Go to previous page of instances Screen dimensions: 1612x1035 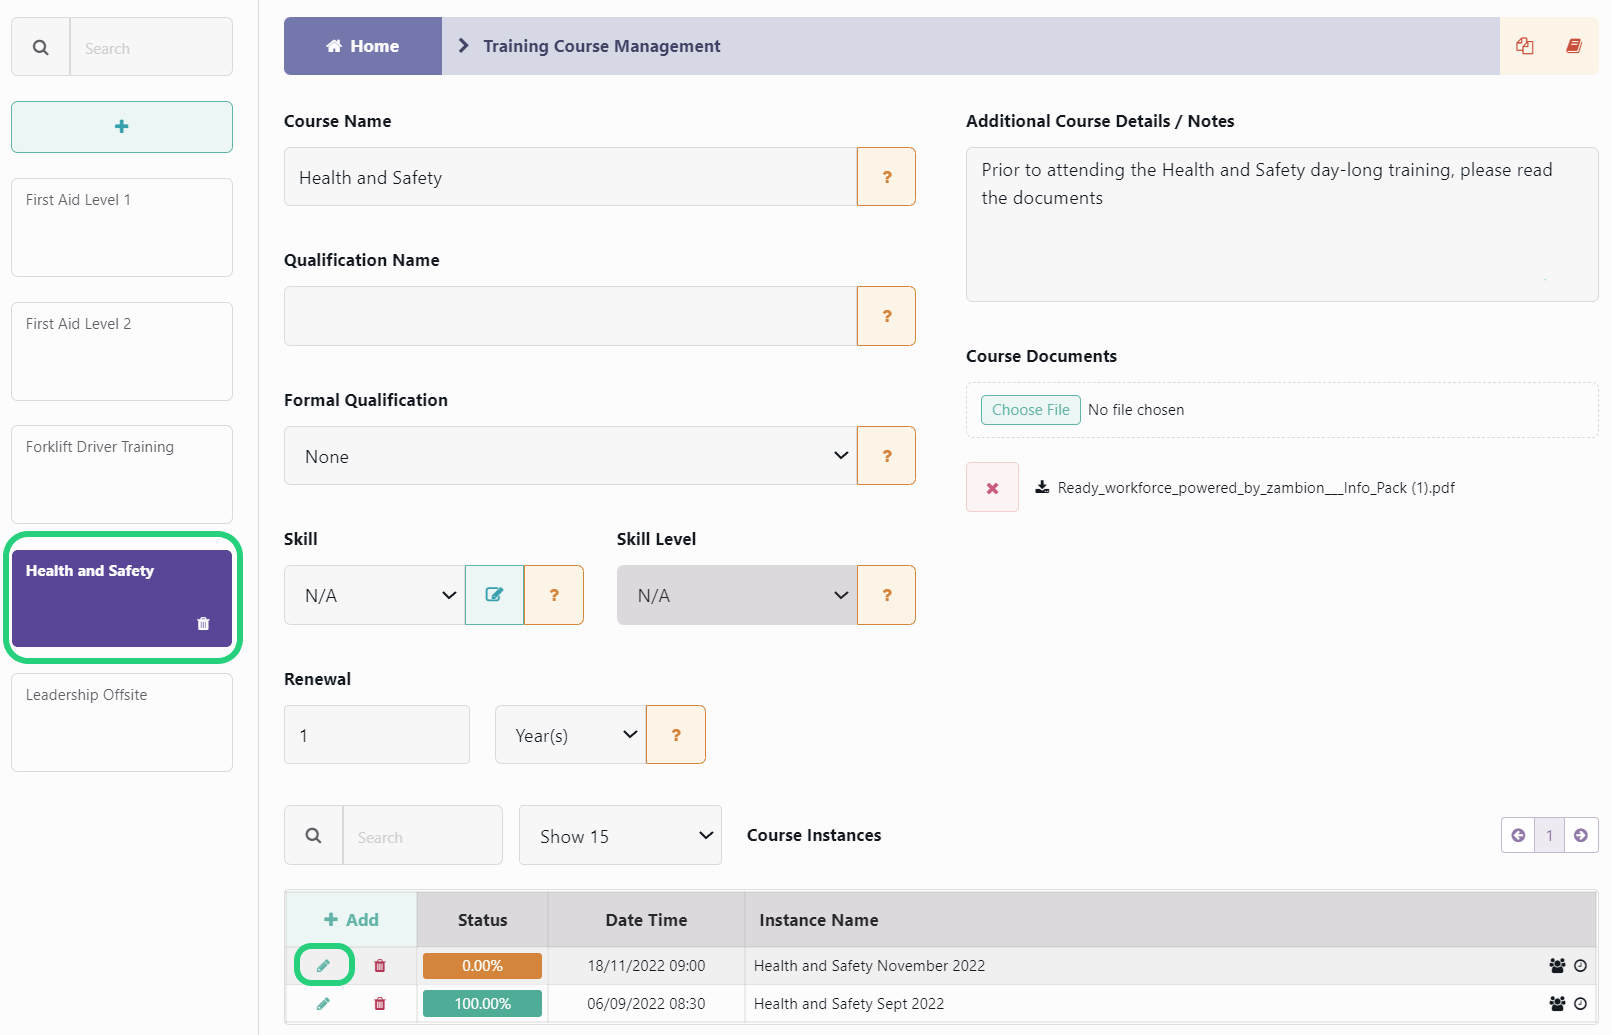coord(1518,835)
